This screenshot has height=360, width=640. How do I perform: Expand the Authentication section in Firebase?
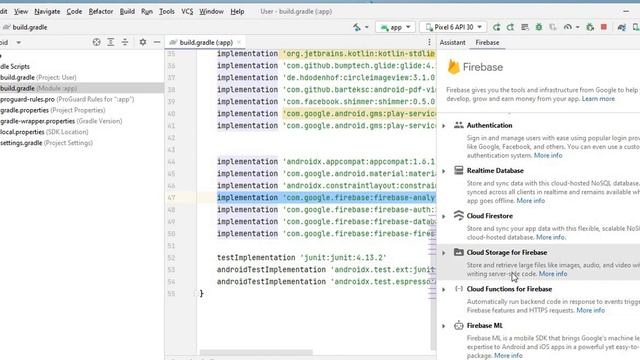click(x=444, y=126)
